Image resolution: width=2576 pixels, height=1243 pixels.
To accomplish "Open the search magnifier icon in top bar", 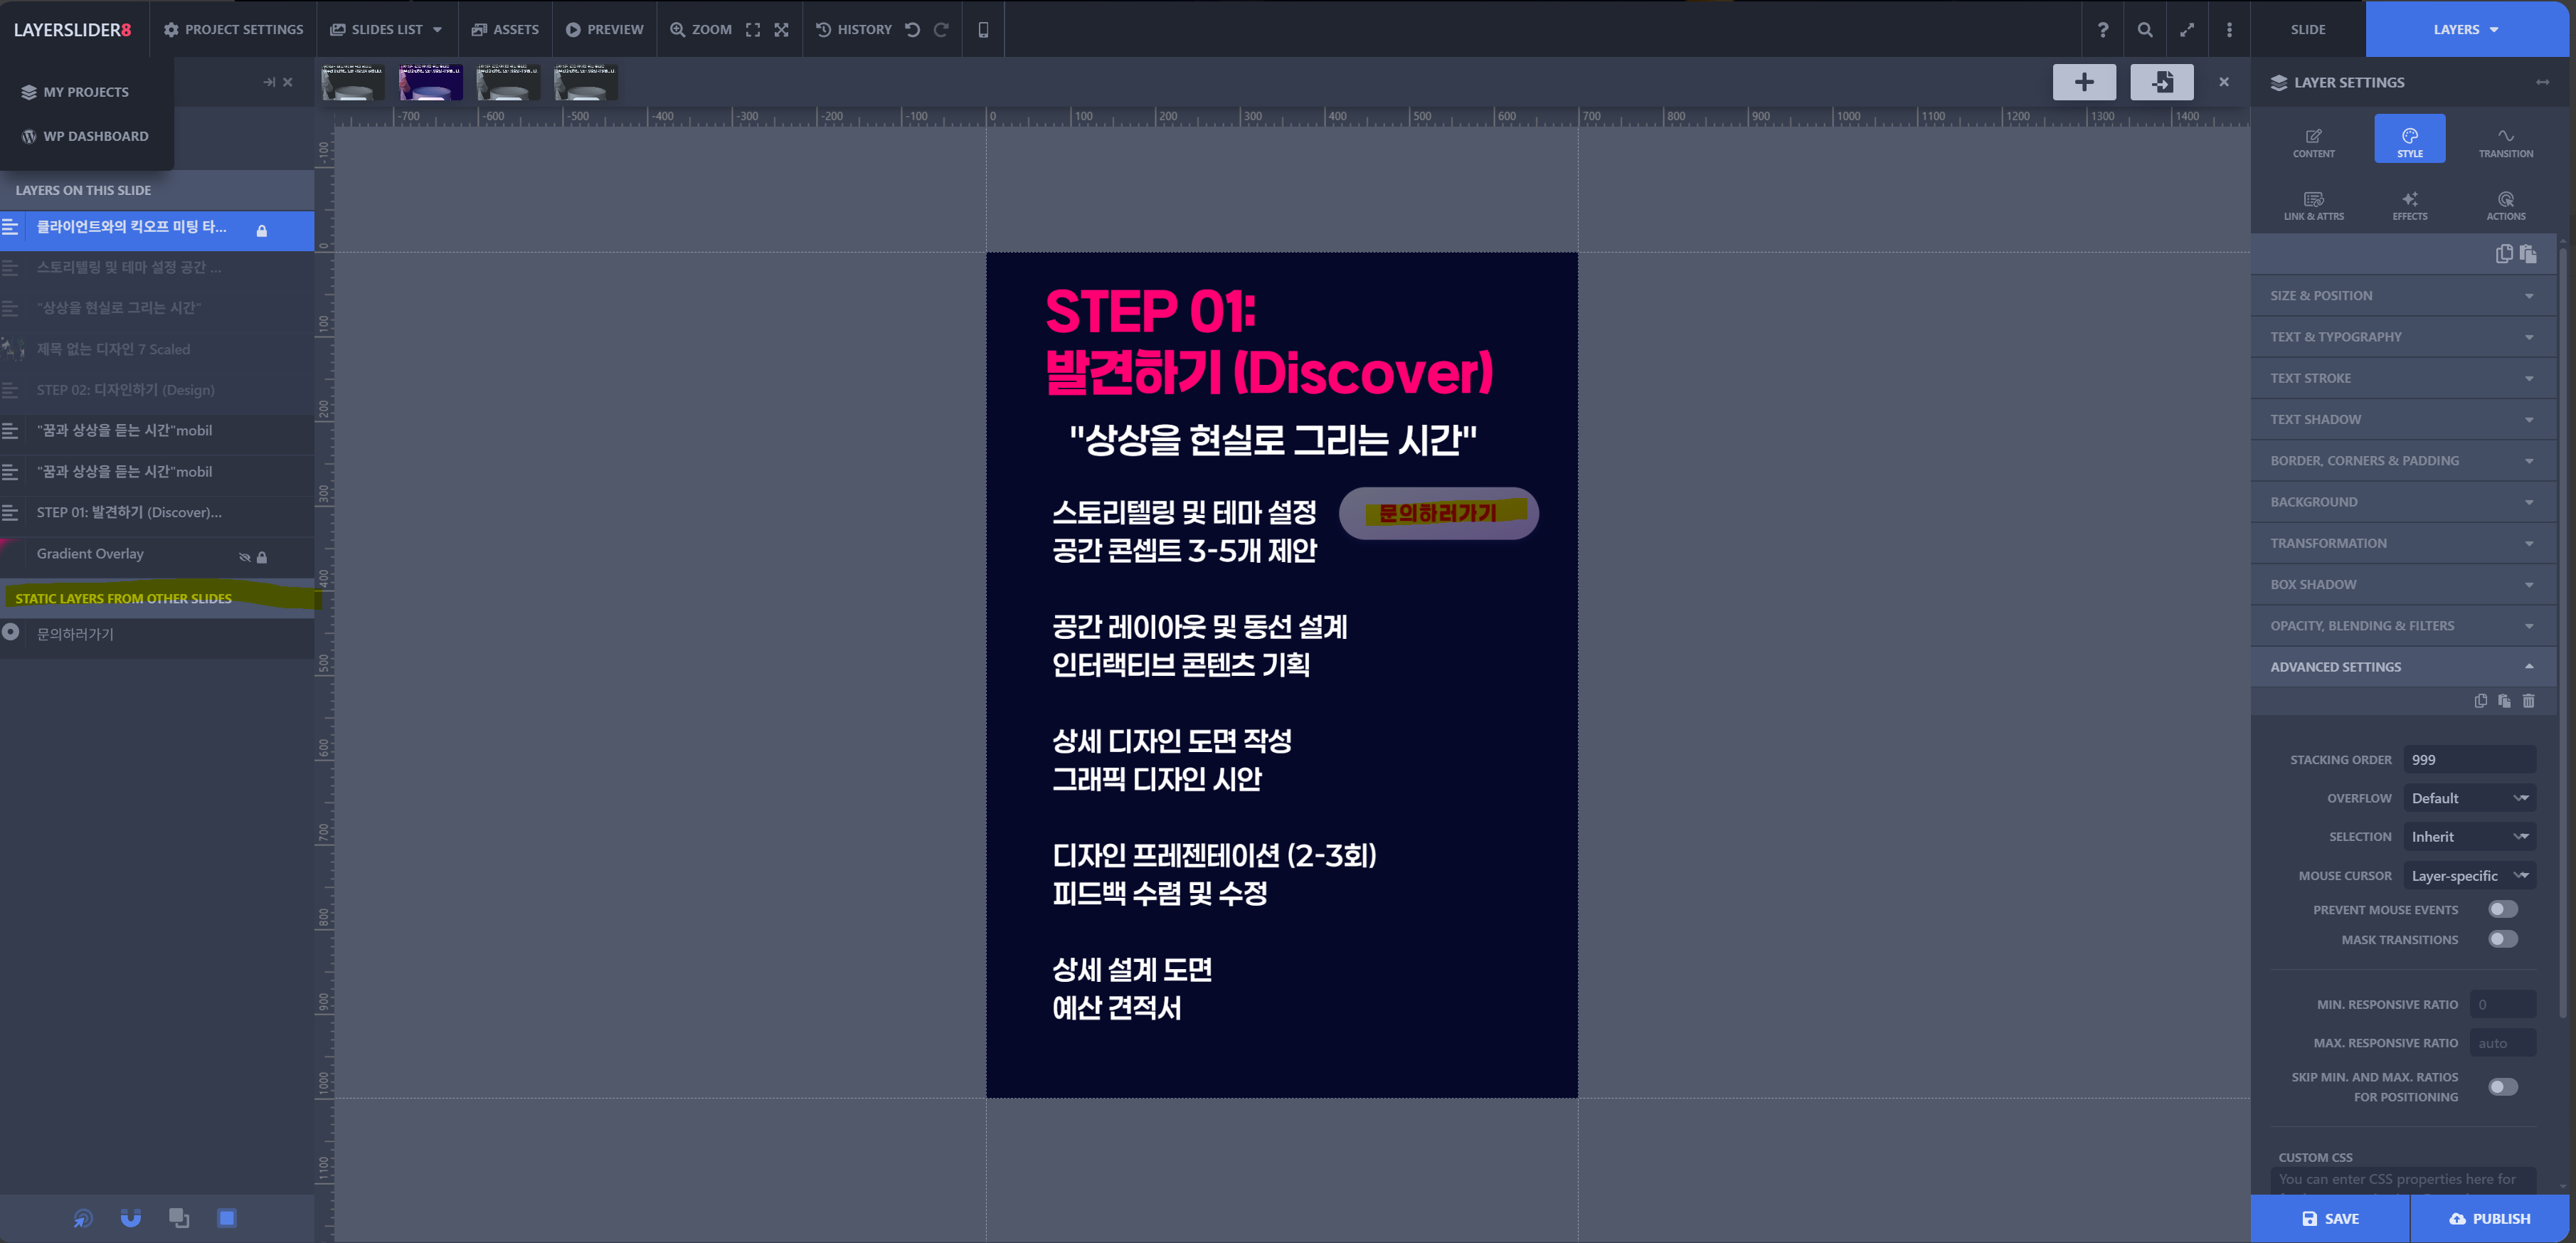I will pyautogui.click(x=2144, y=30).
